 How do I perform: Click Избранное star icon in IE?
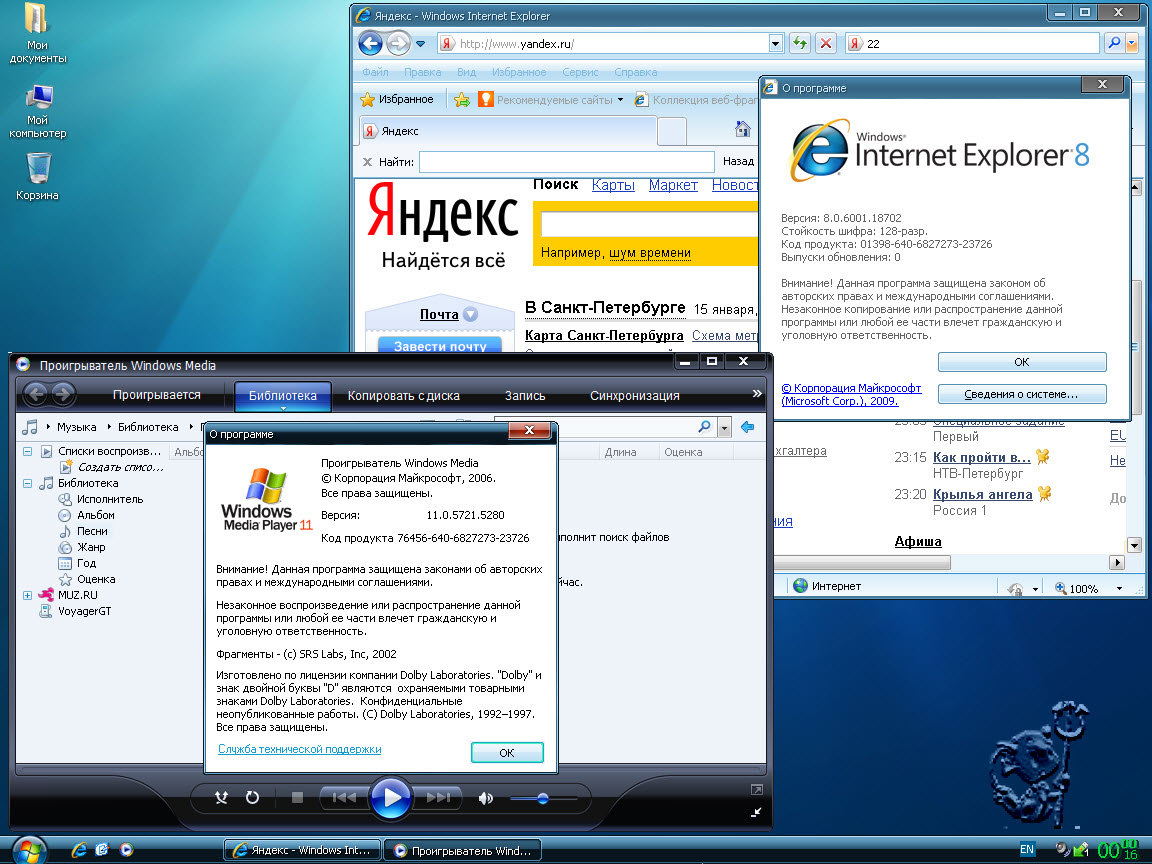coord(367,100)
